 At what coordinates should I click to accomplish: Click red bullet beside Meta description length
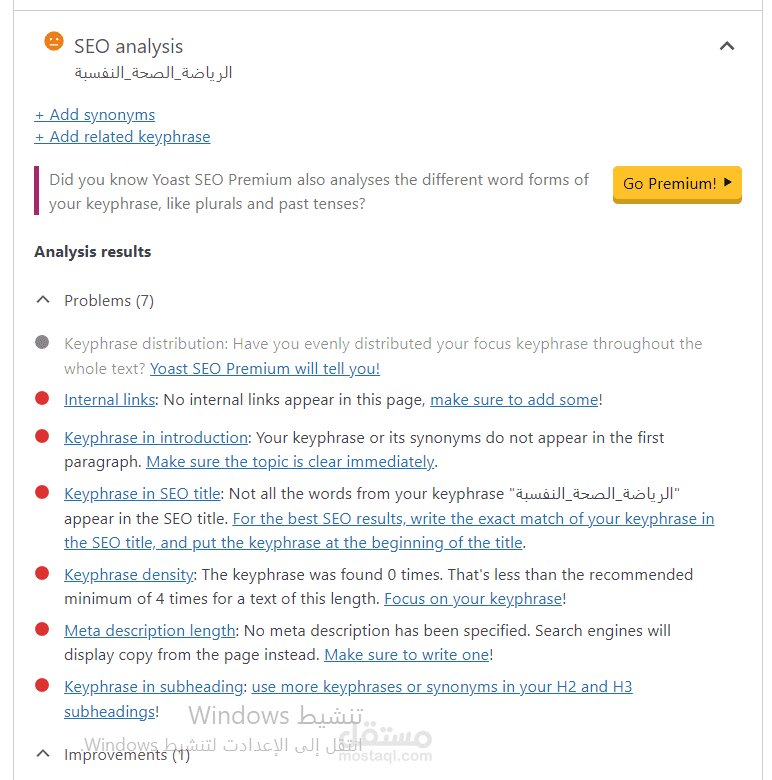tap(42, 629)
